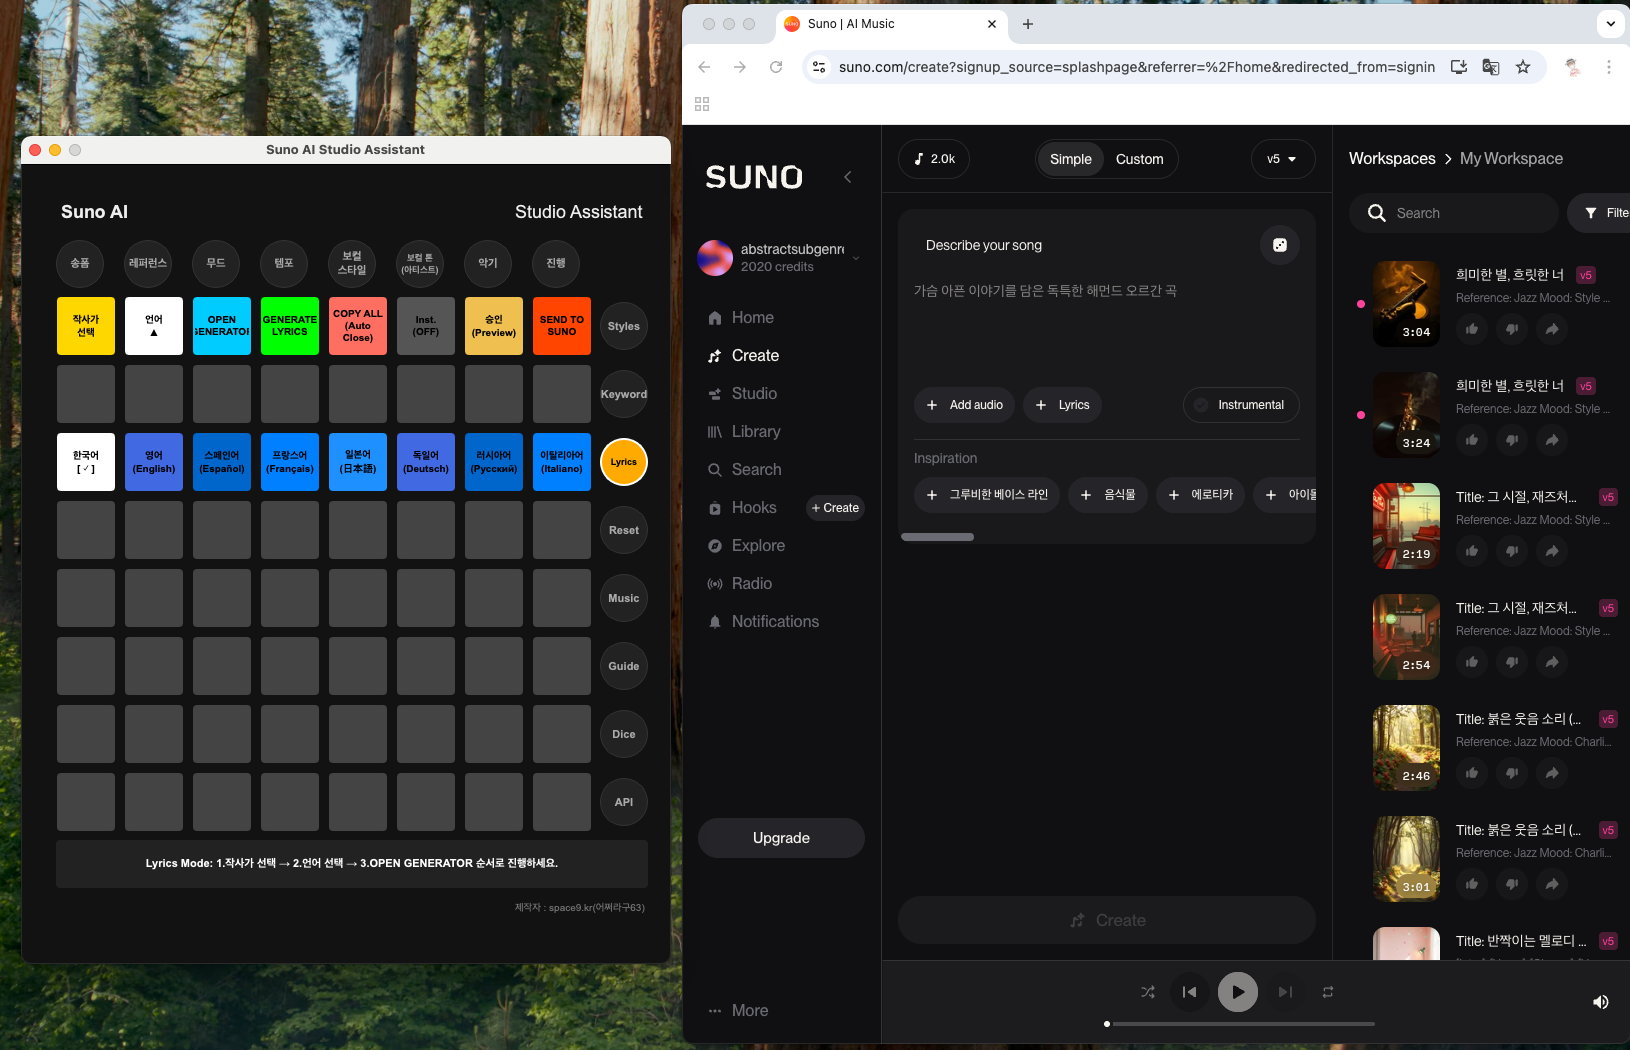Click the playback progress slider
The image size is (1630, 1050).
(x=1242, y=1024)
